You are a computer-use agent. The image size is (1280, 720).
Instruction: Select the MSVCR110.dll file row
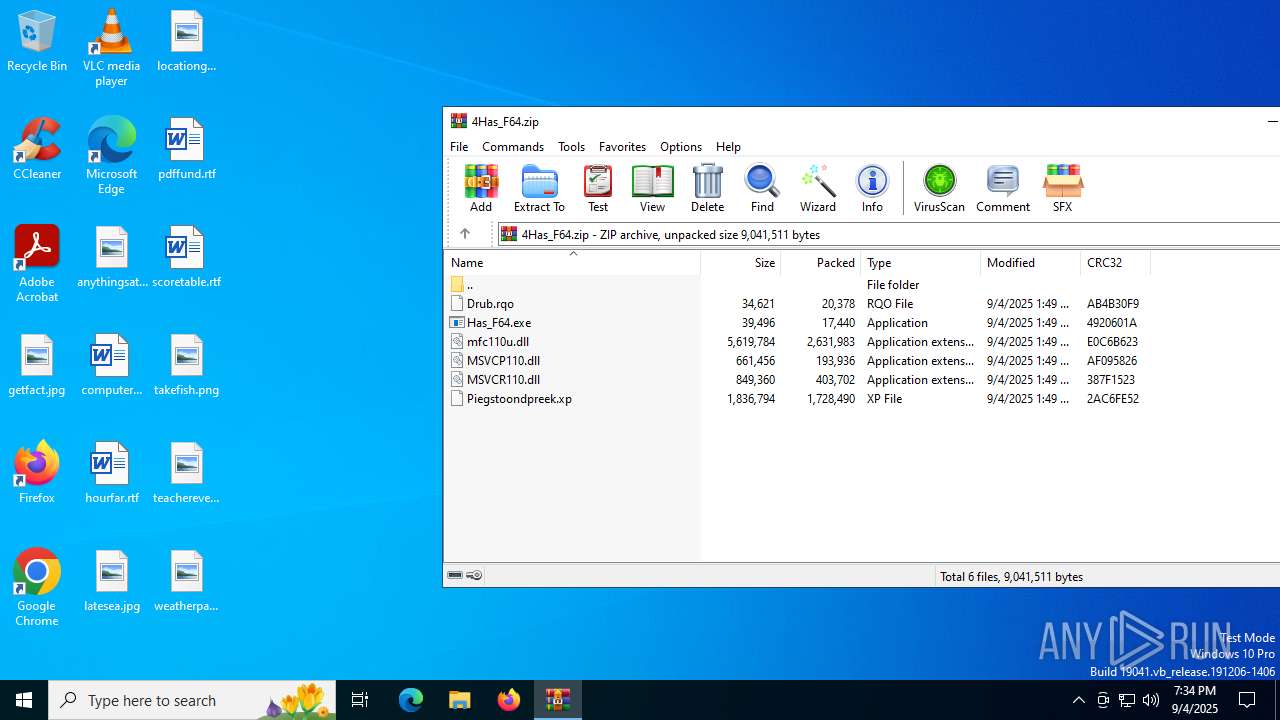pyautogui.click(x=797, y=380)
